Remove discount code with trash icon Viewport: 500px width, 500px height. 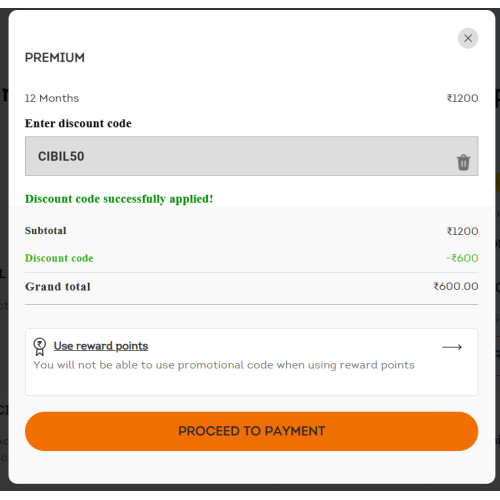463,162
